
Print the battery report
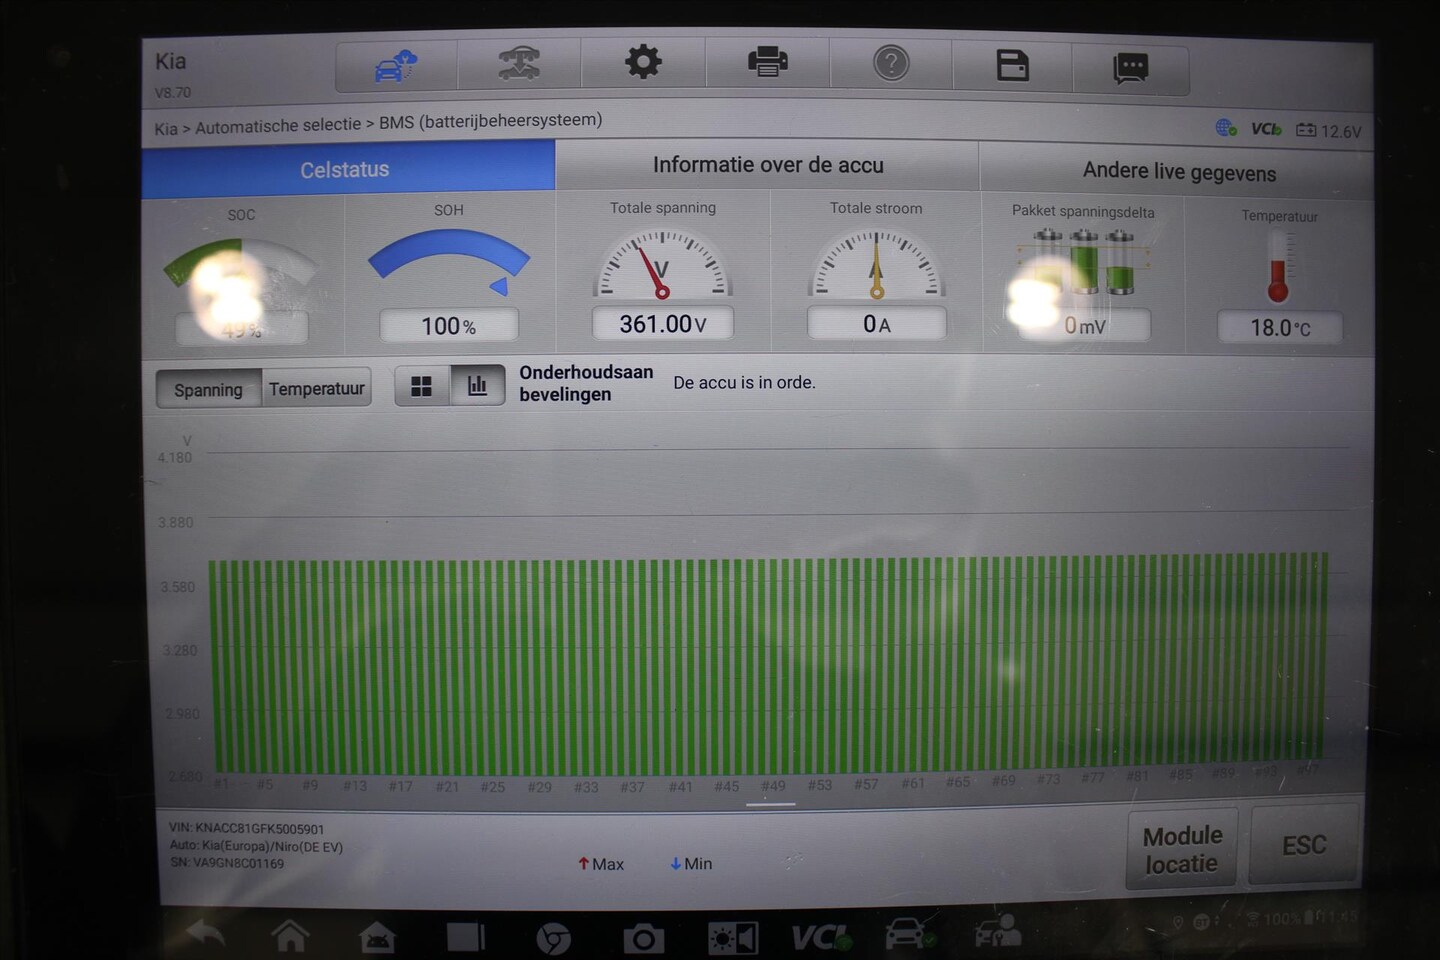tap(767, 63)
